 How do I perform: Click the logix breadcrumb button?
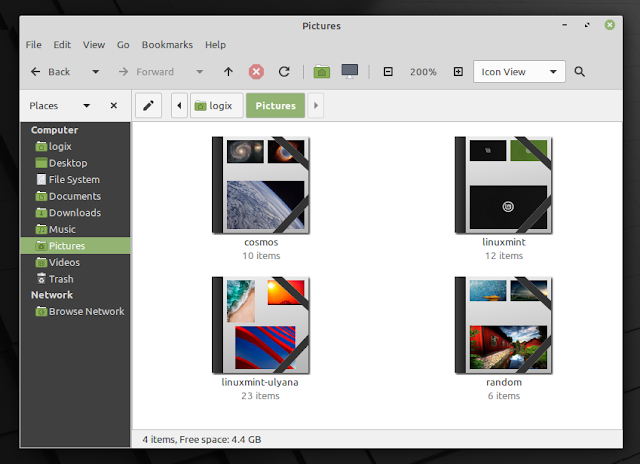point(217,106)
